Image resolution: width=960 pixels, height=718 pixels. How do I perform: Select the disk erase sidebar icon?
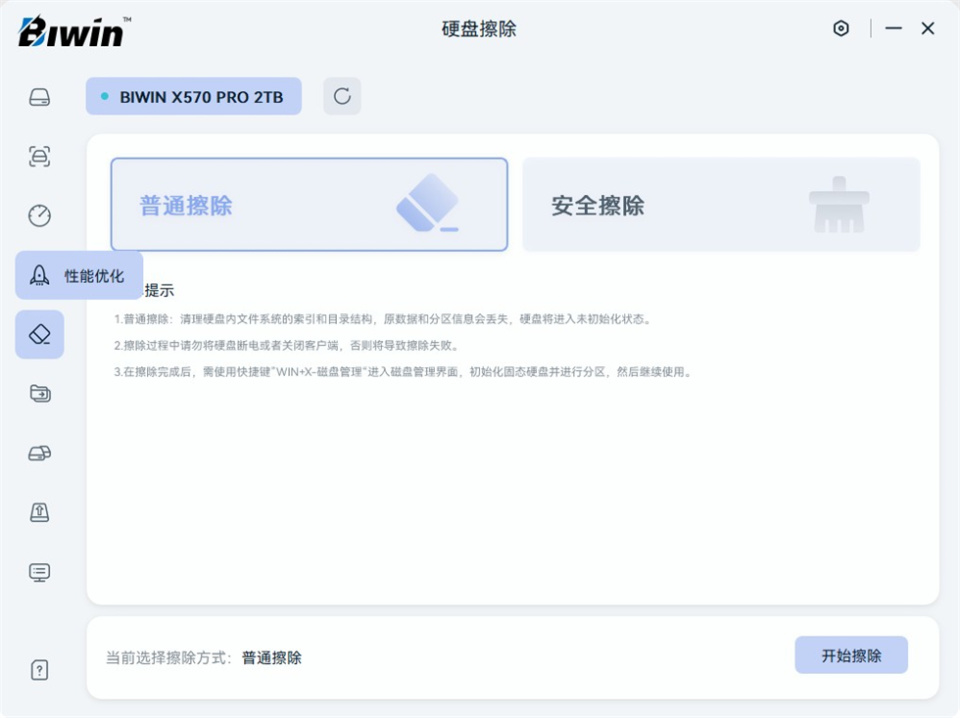pyautogui.click(x=40, y=334)
